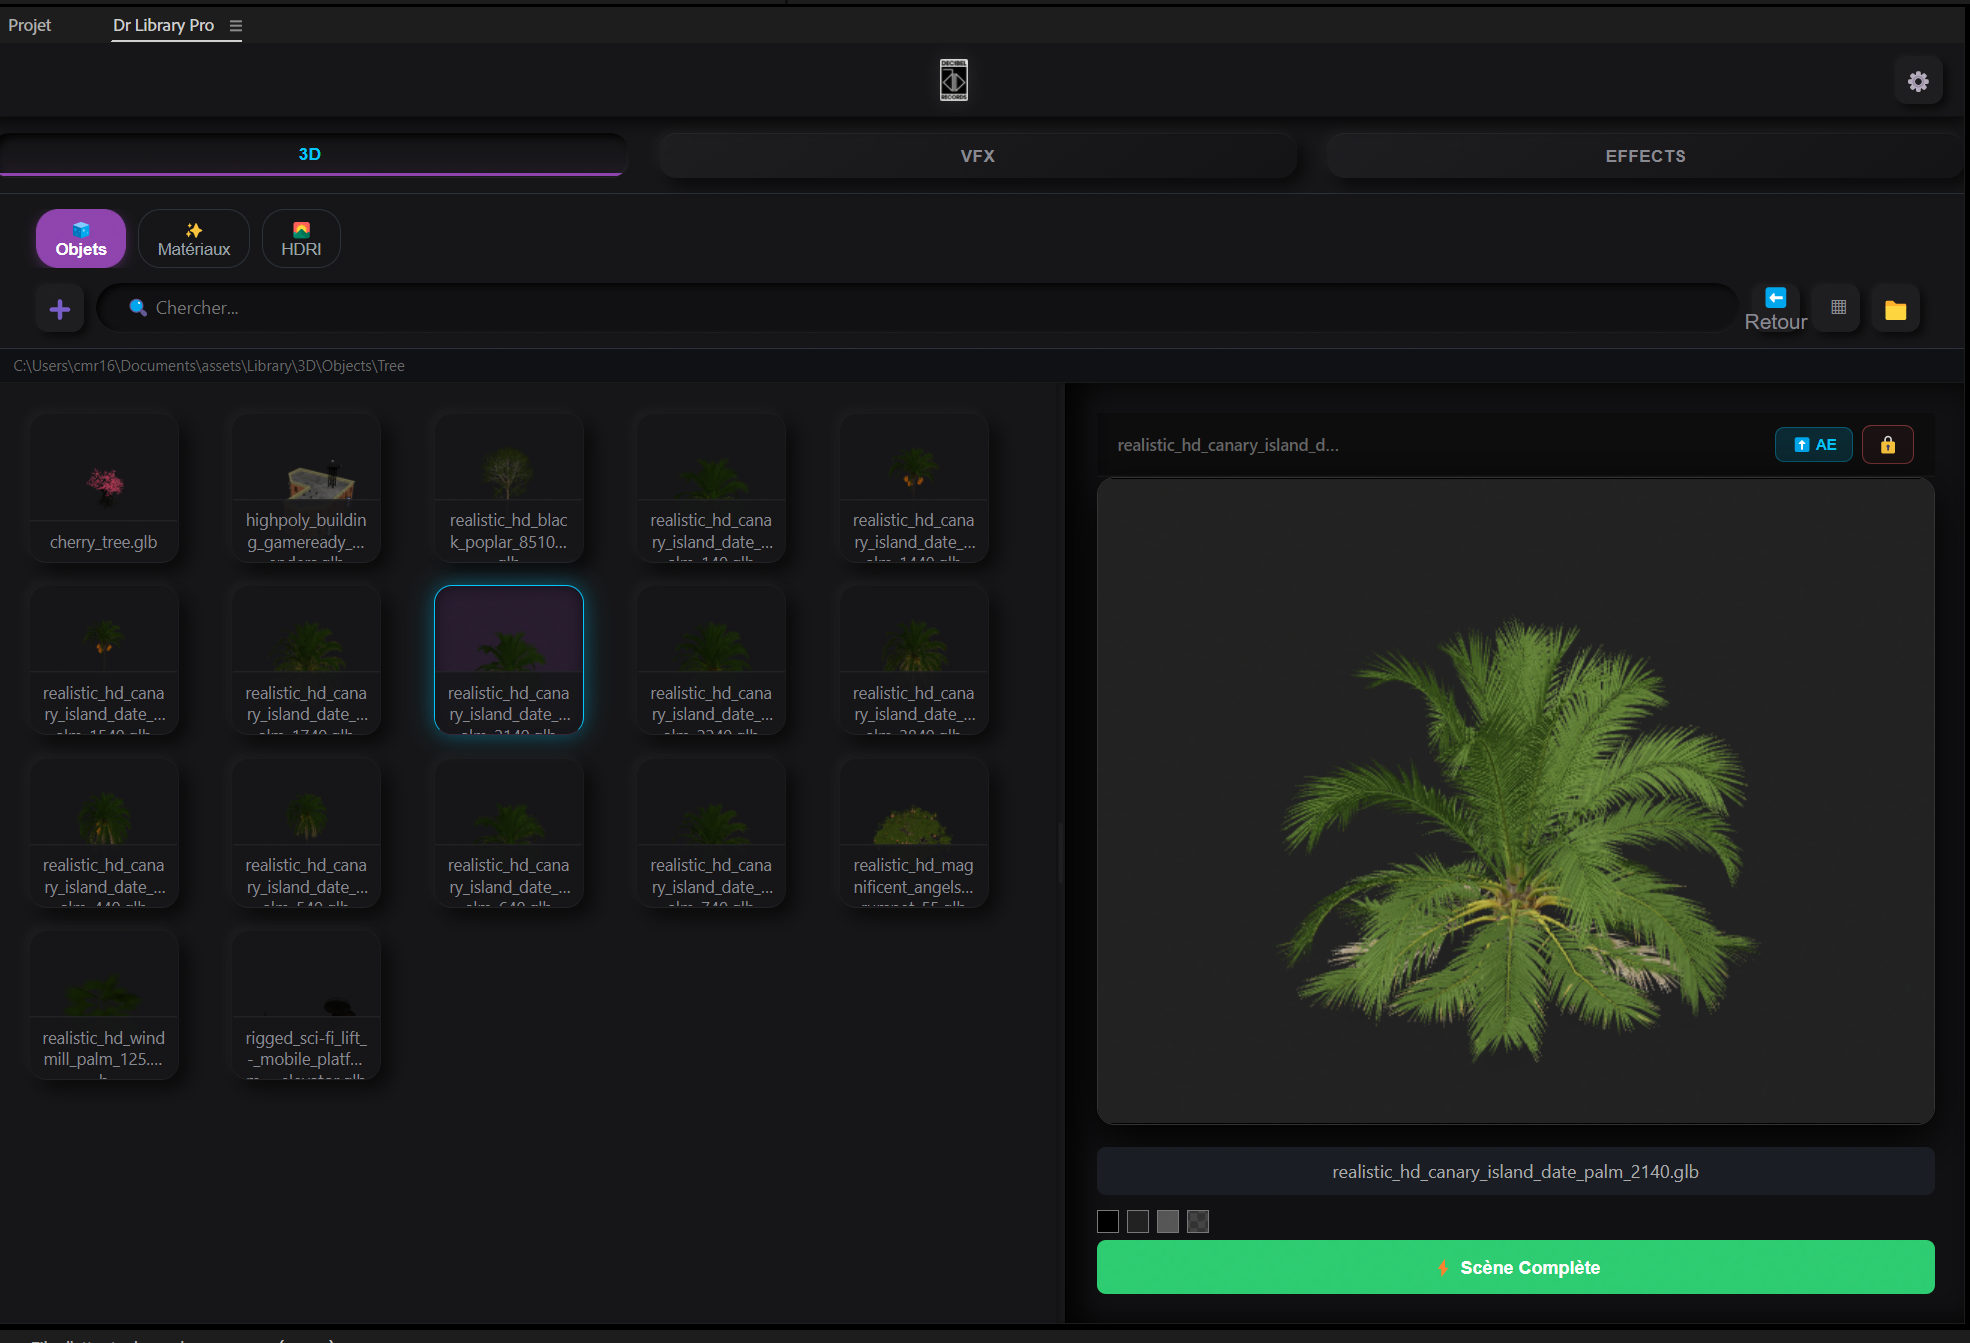The width and height of the screenshot is (1970, 1343).
Task: Switch to the Projet panel tab
Action: [30, 25]
